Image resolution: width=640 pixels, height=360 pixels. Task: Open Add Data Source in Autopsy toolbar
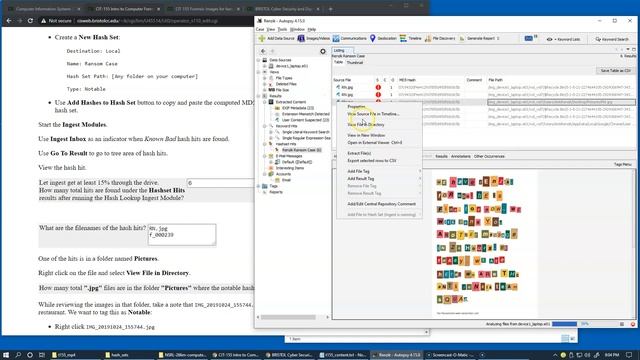point(276,38)
